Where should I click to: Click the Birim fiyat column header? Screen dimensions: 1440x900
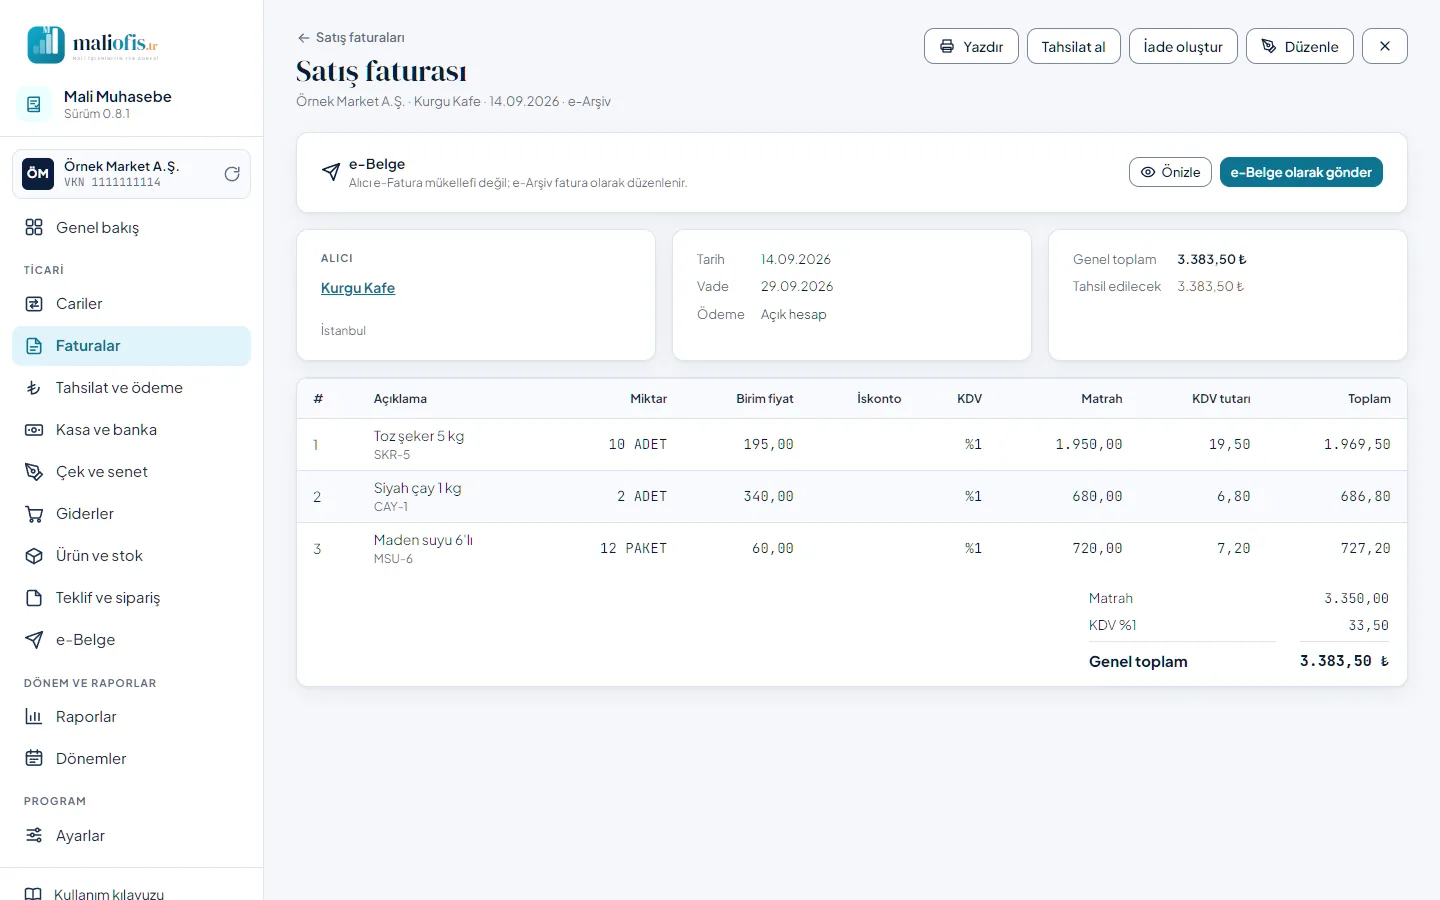point(765,399)
